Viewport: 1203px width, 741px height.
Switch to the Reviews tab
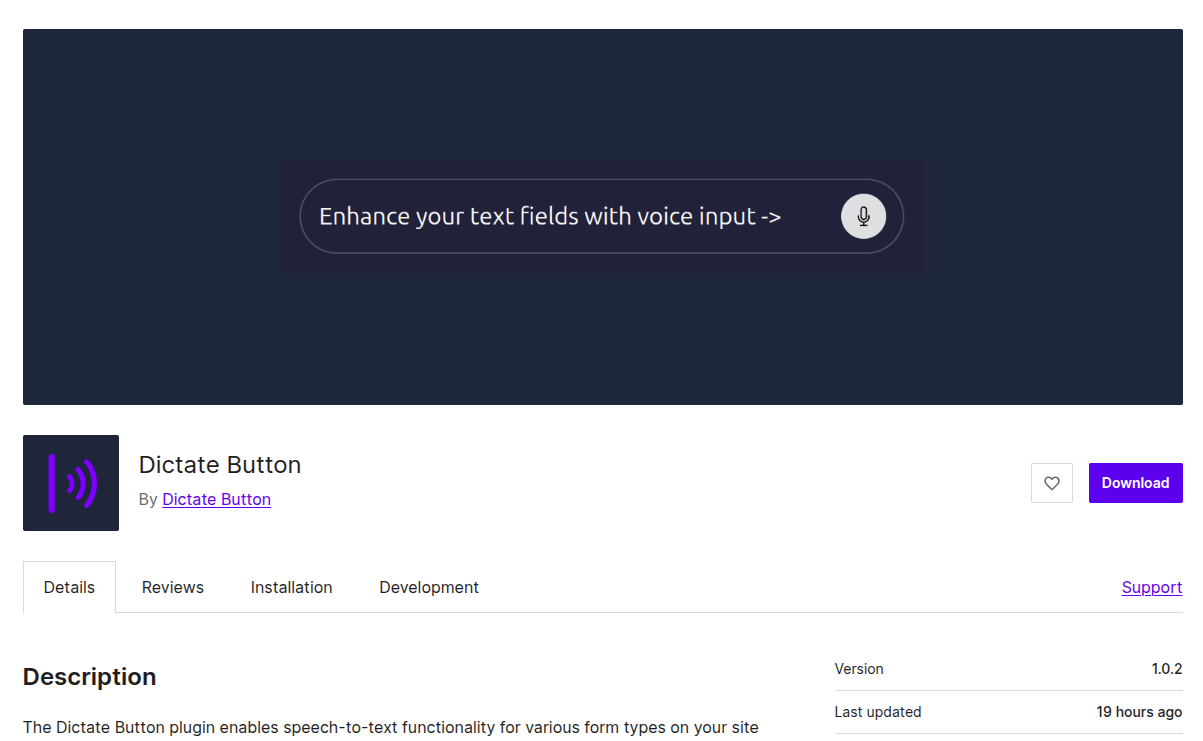point(173,587)
